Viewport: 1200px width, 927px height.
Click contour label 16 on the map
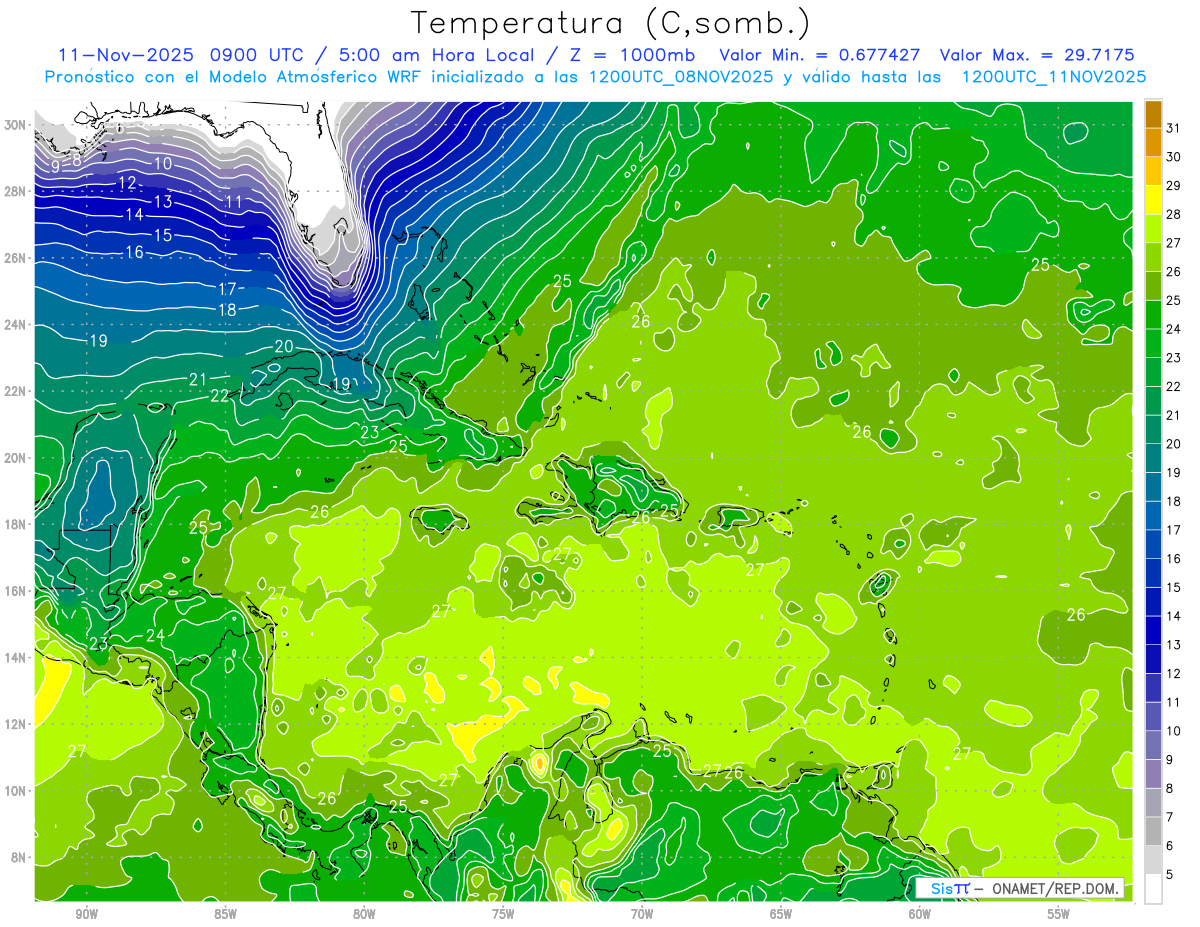click(x=134, y=253)
